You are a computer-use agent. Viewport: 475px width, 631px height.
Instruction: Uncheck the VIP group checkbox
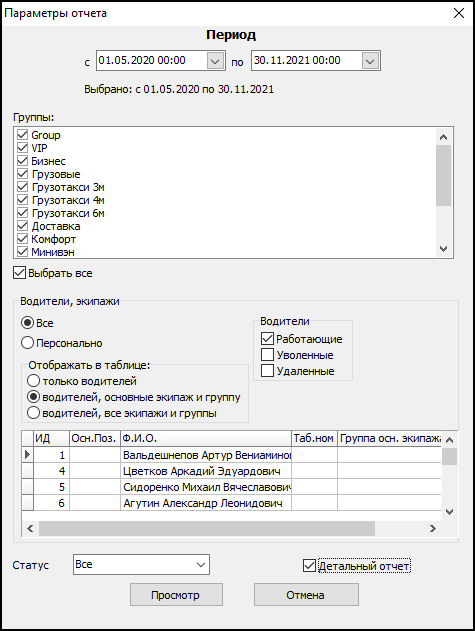point(23,148)
